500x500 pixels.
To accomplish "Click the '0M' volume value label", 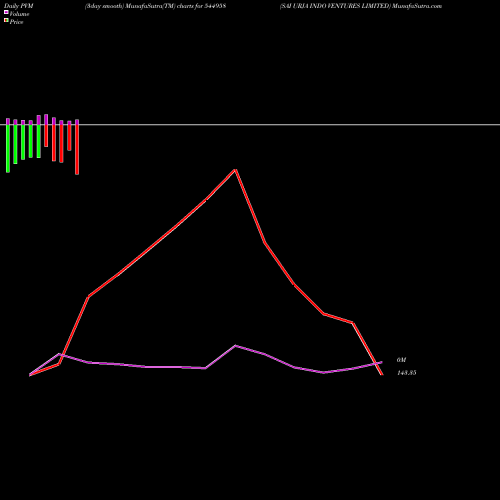I will [x=401, y=360].
